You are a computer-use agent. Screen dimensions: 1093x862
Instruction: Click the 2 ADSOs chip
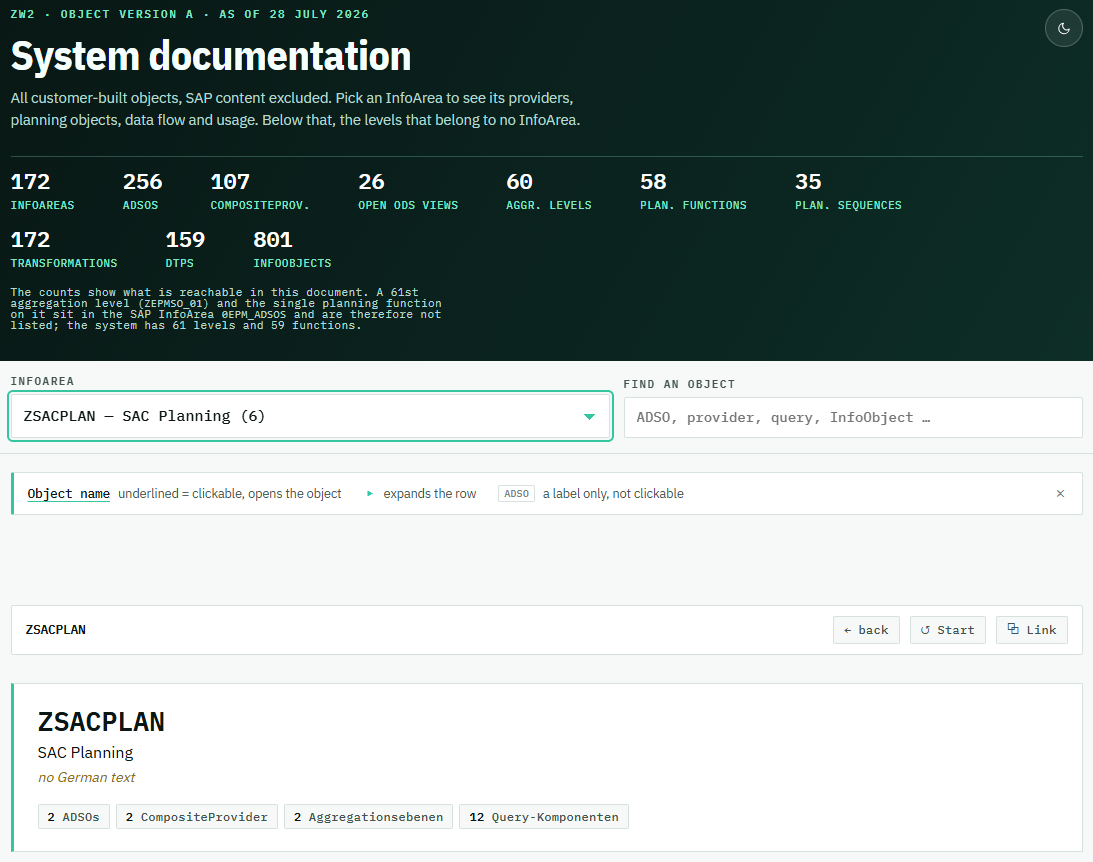click(74, 817)
